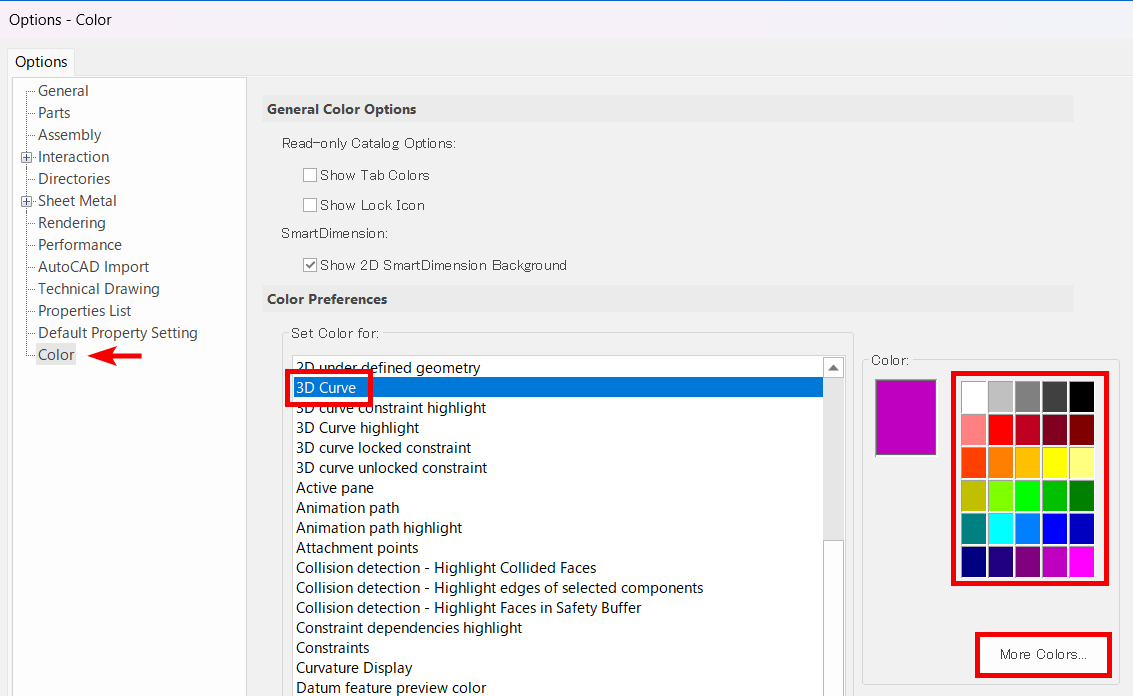1133x696 pixels.
Task: Expand the Interaction tree node
Action: coord(26,157)
